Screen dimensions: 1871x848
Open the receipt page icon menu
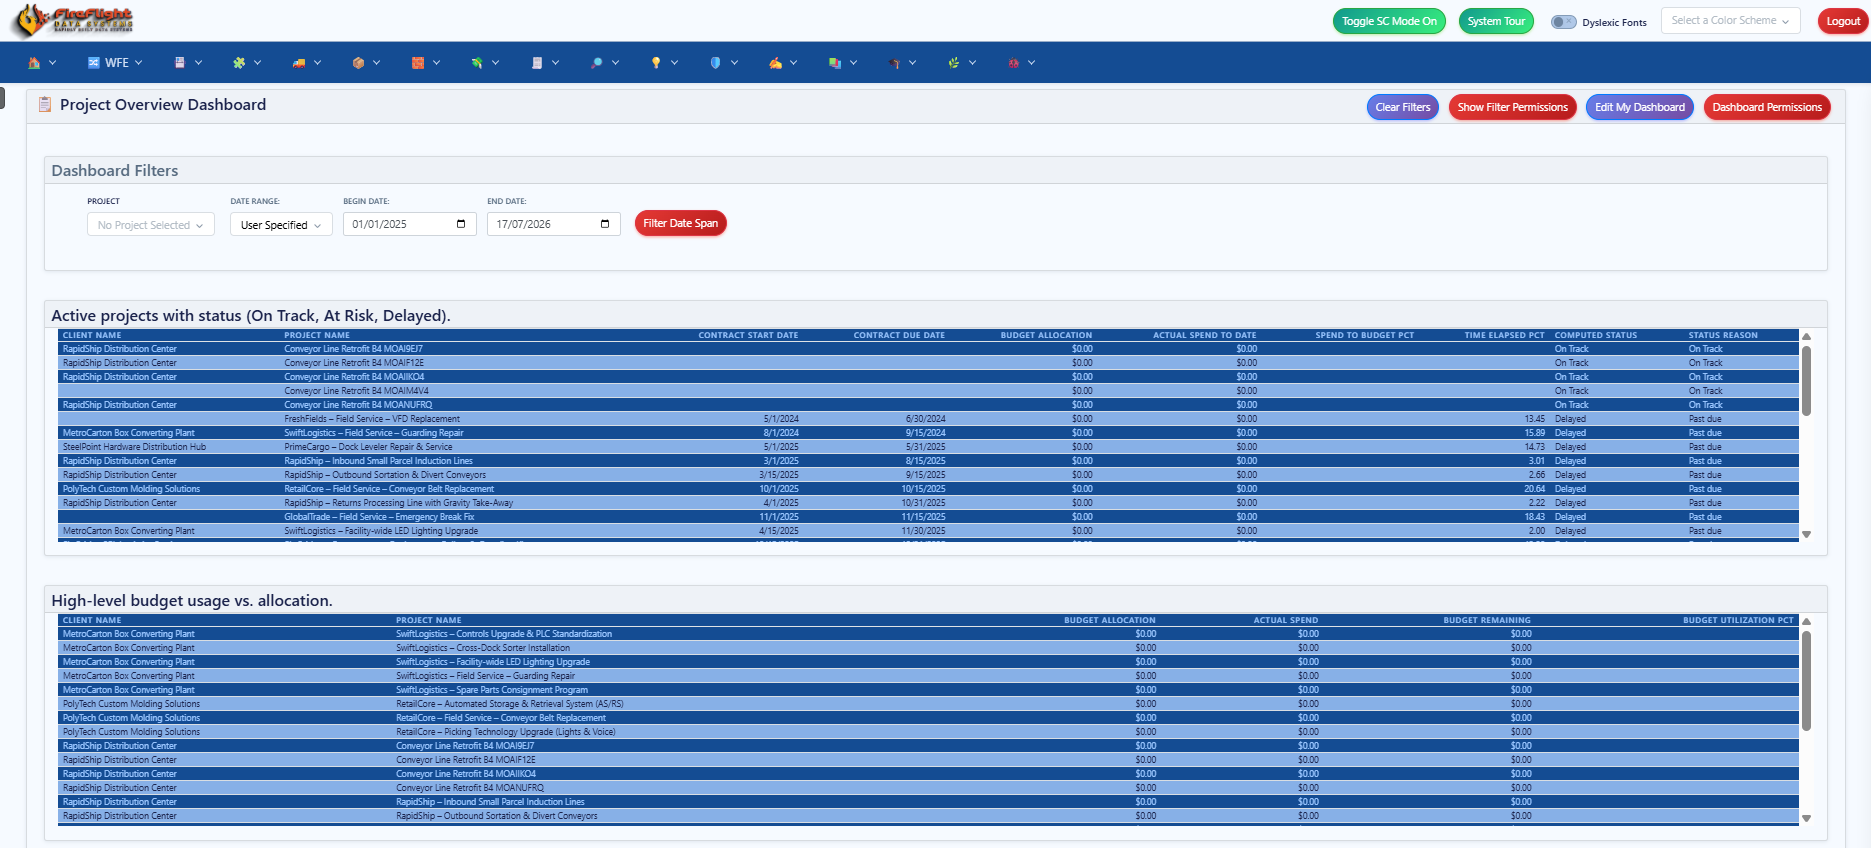tap(544, 63)
